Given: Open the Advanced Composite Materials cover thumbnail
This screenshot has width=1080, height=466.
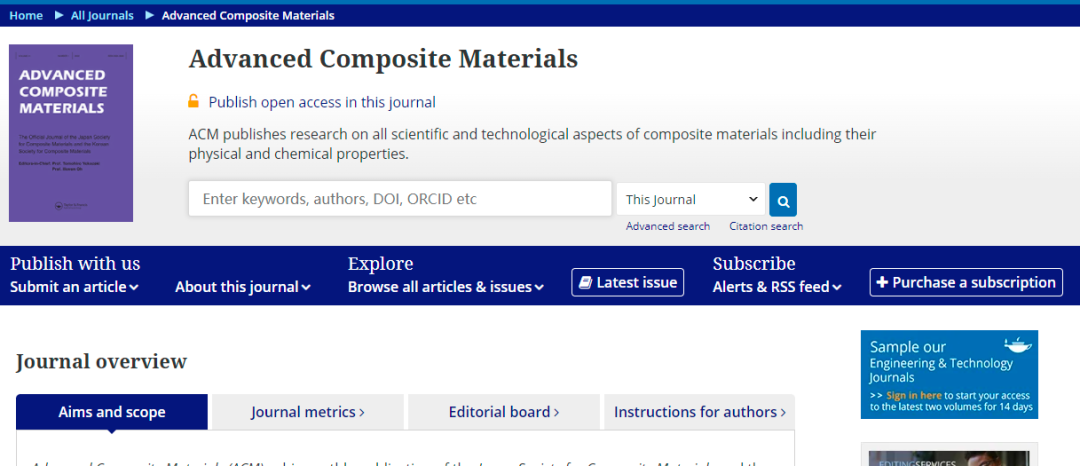Looking at the screenshot, I should tap(71, 133).
